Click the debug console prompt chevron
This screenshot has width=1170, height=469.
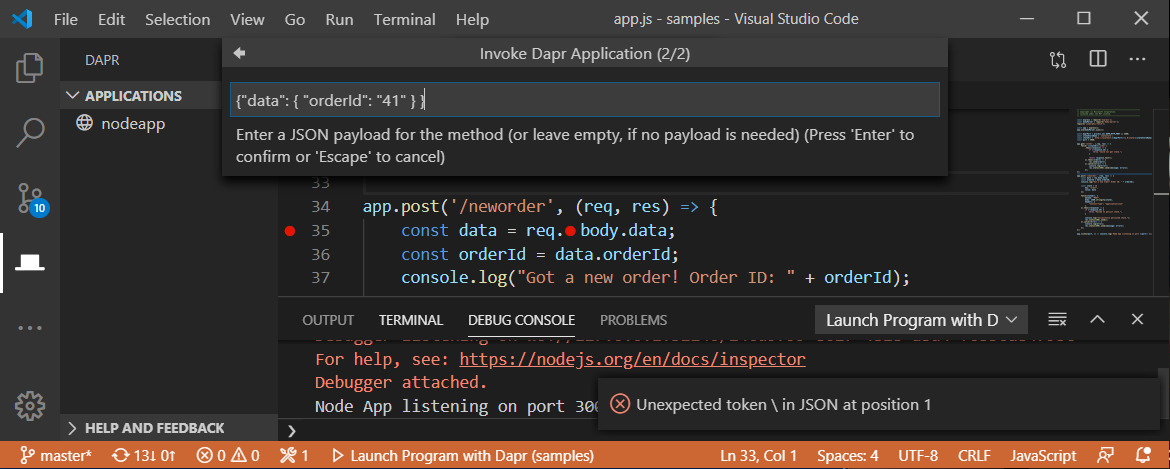pos(292,431)
